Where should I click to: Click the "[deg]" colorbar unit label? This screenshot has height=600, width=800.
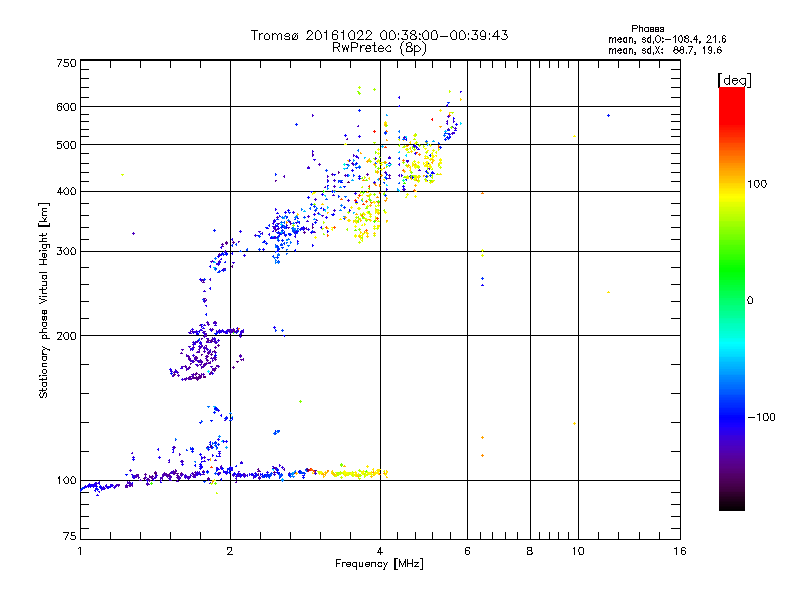pos(734,80)
